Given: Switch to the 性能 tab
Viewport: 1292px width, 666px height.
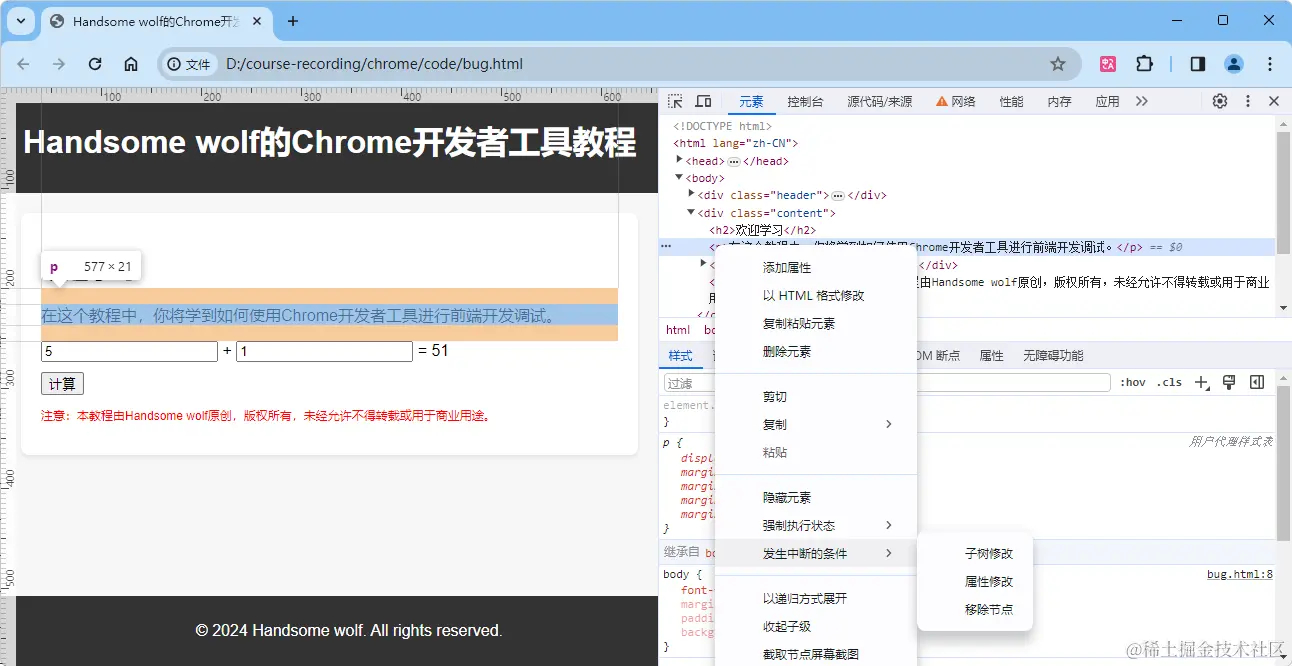Looking at the screenshot, I should [1011, 101].
